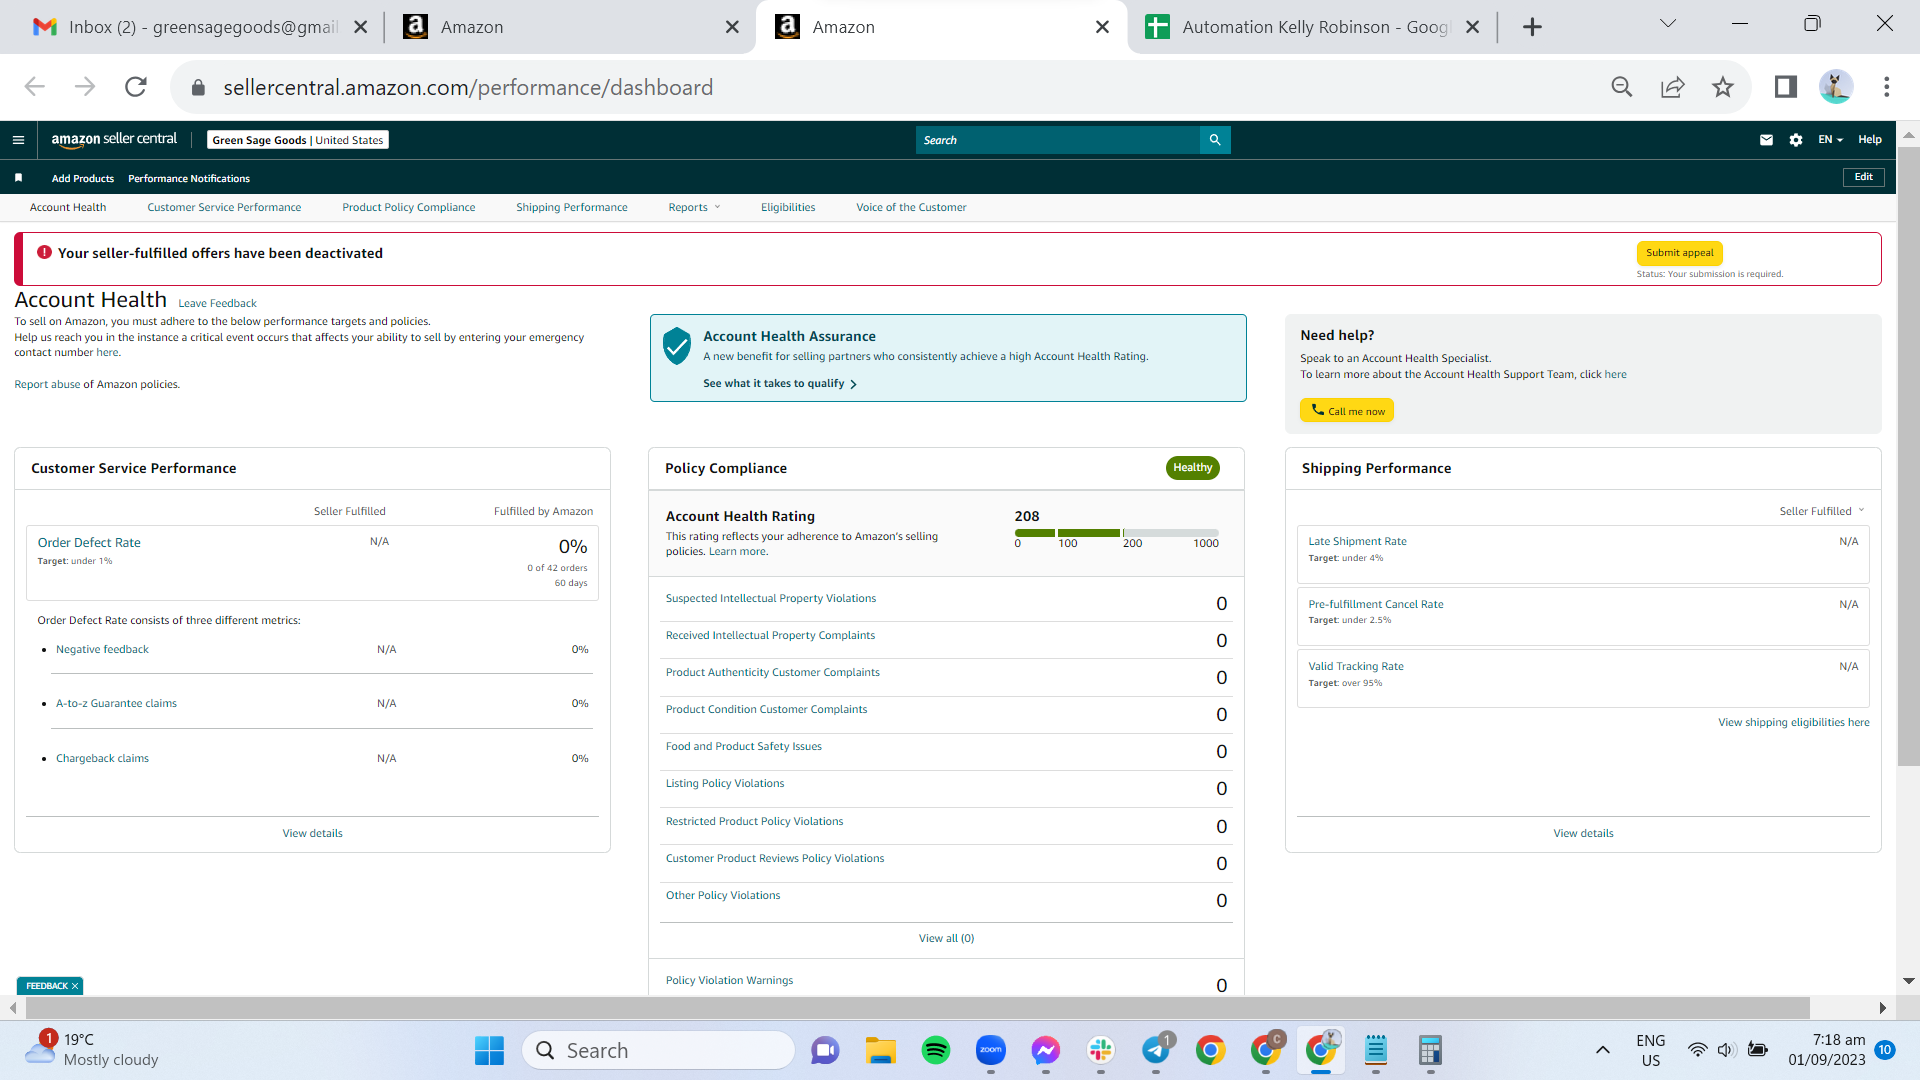
Task: Click the Submit appeal button
Action: [x=1680, y=253]
